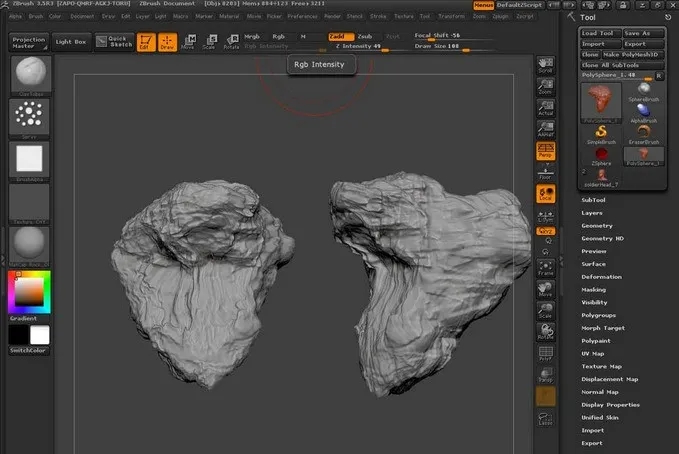Click the right shelf Move view icon

tap(546, 289)
